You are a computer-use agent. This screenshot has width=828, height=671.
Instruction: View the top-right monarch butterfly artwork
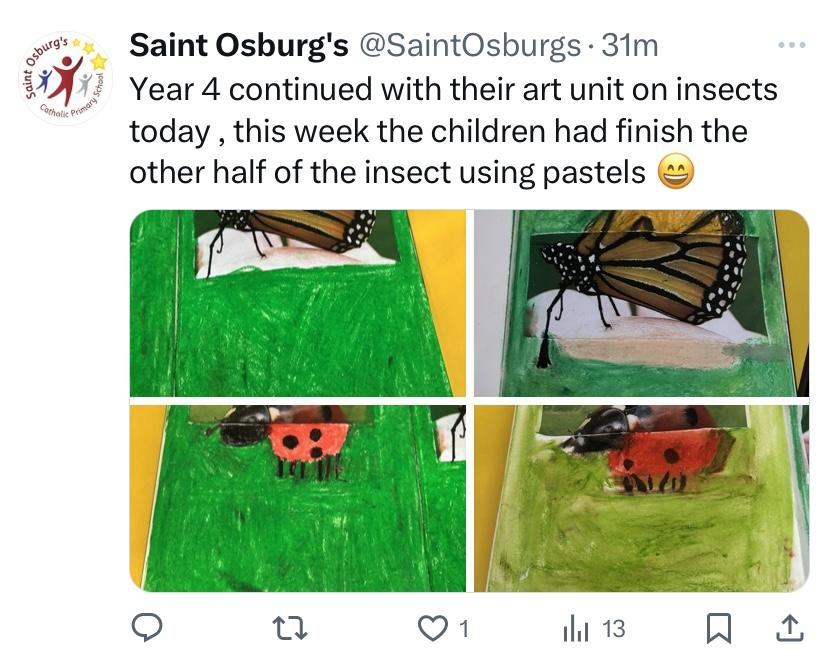641,303
